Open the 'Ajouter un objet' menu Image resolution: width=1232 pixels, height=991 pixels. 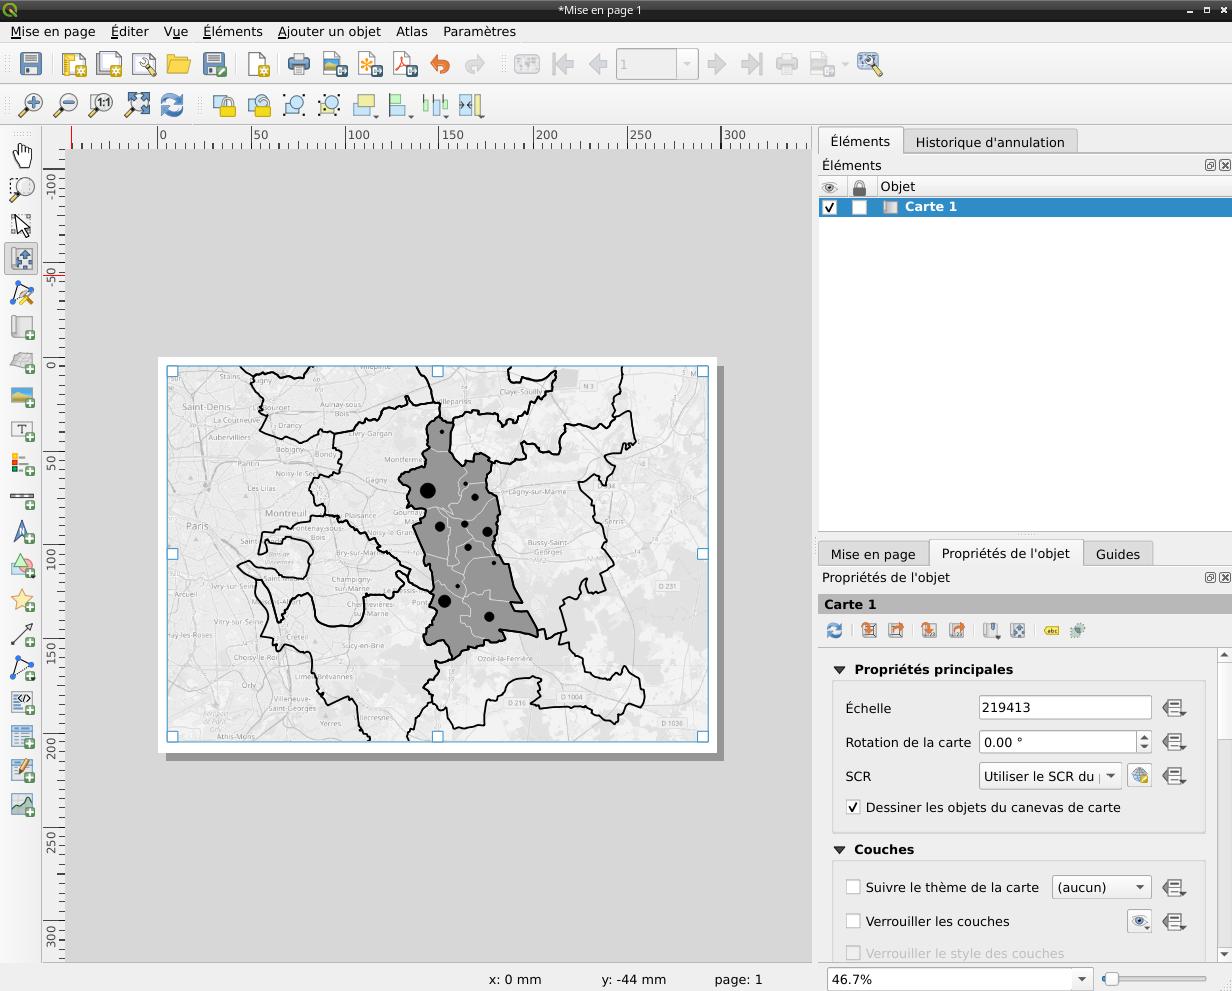[328, 31]
